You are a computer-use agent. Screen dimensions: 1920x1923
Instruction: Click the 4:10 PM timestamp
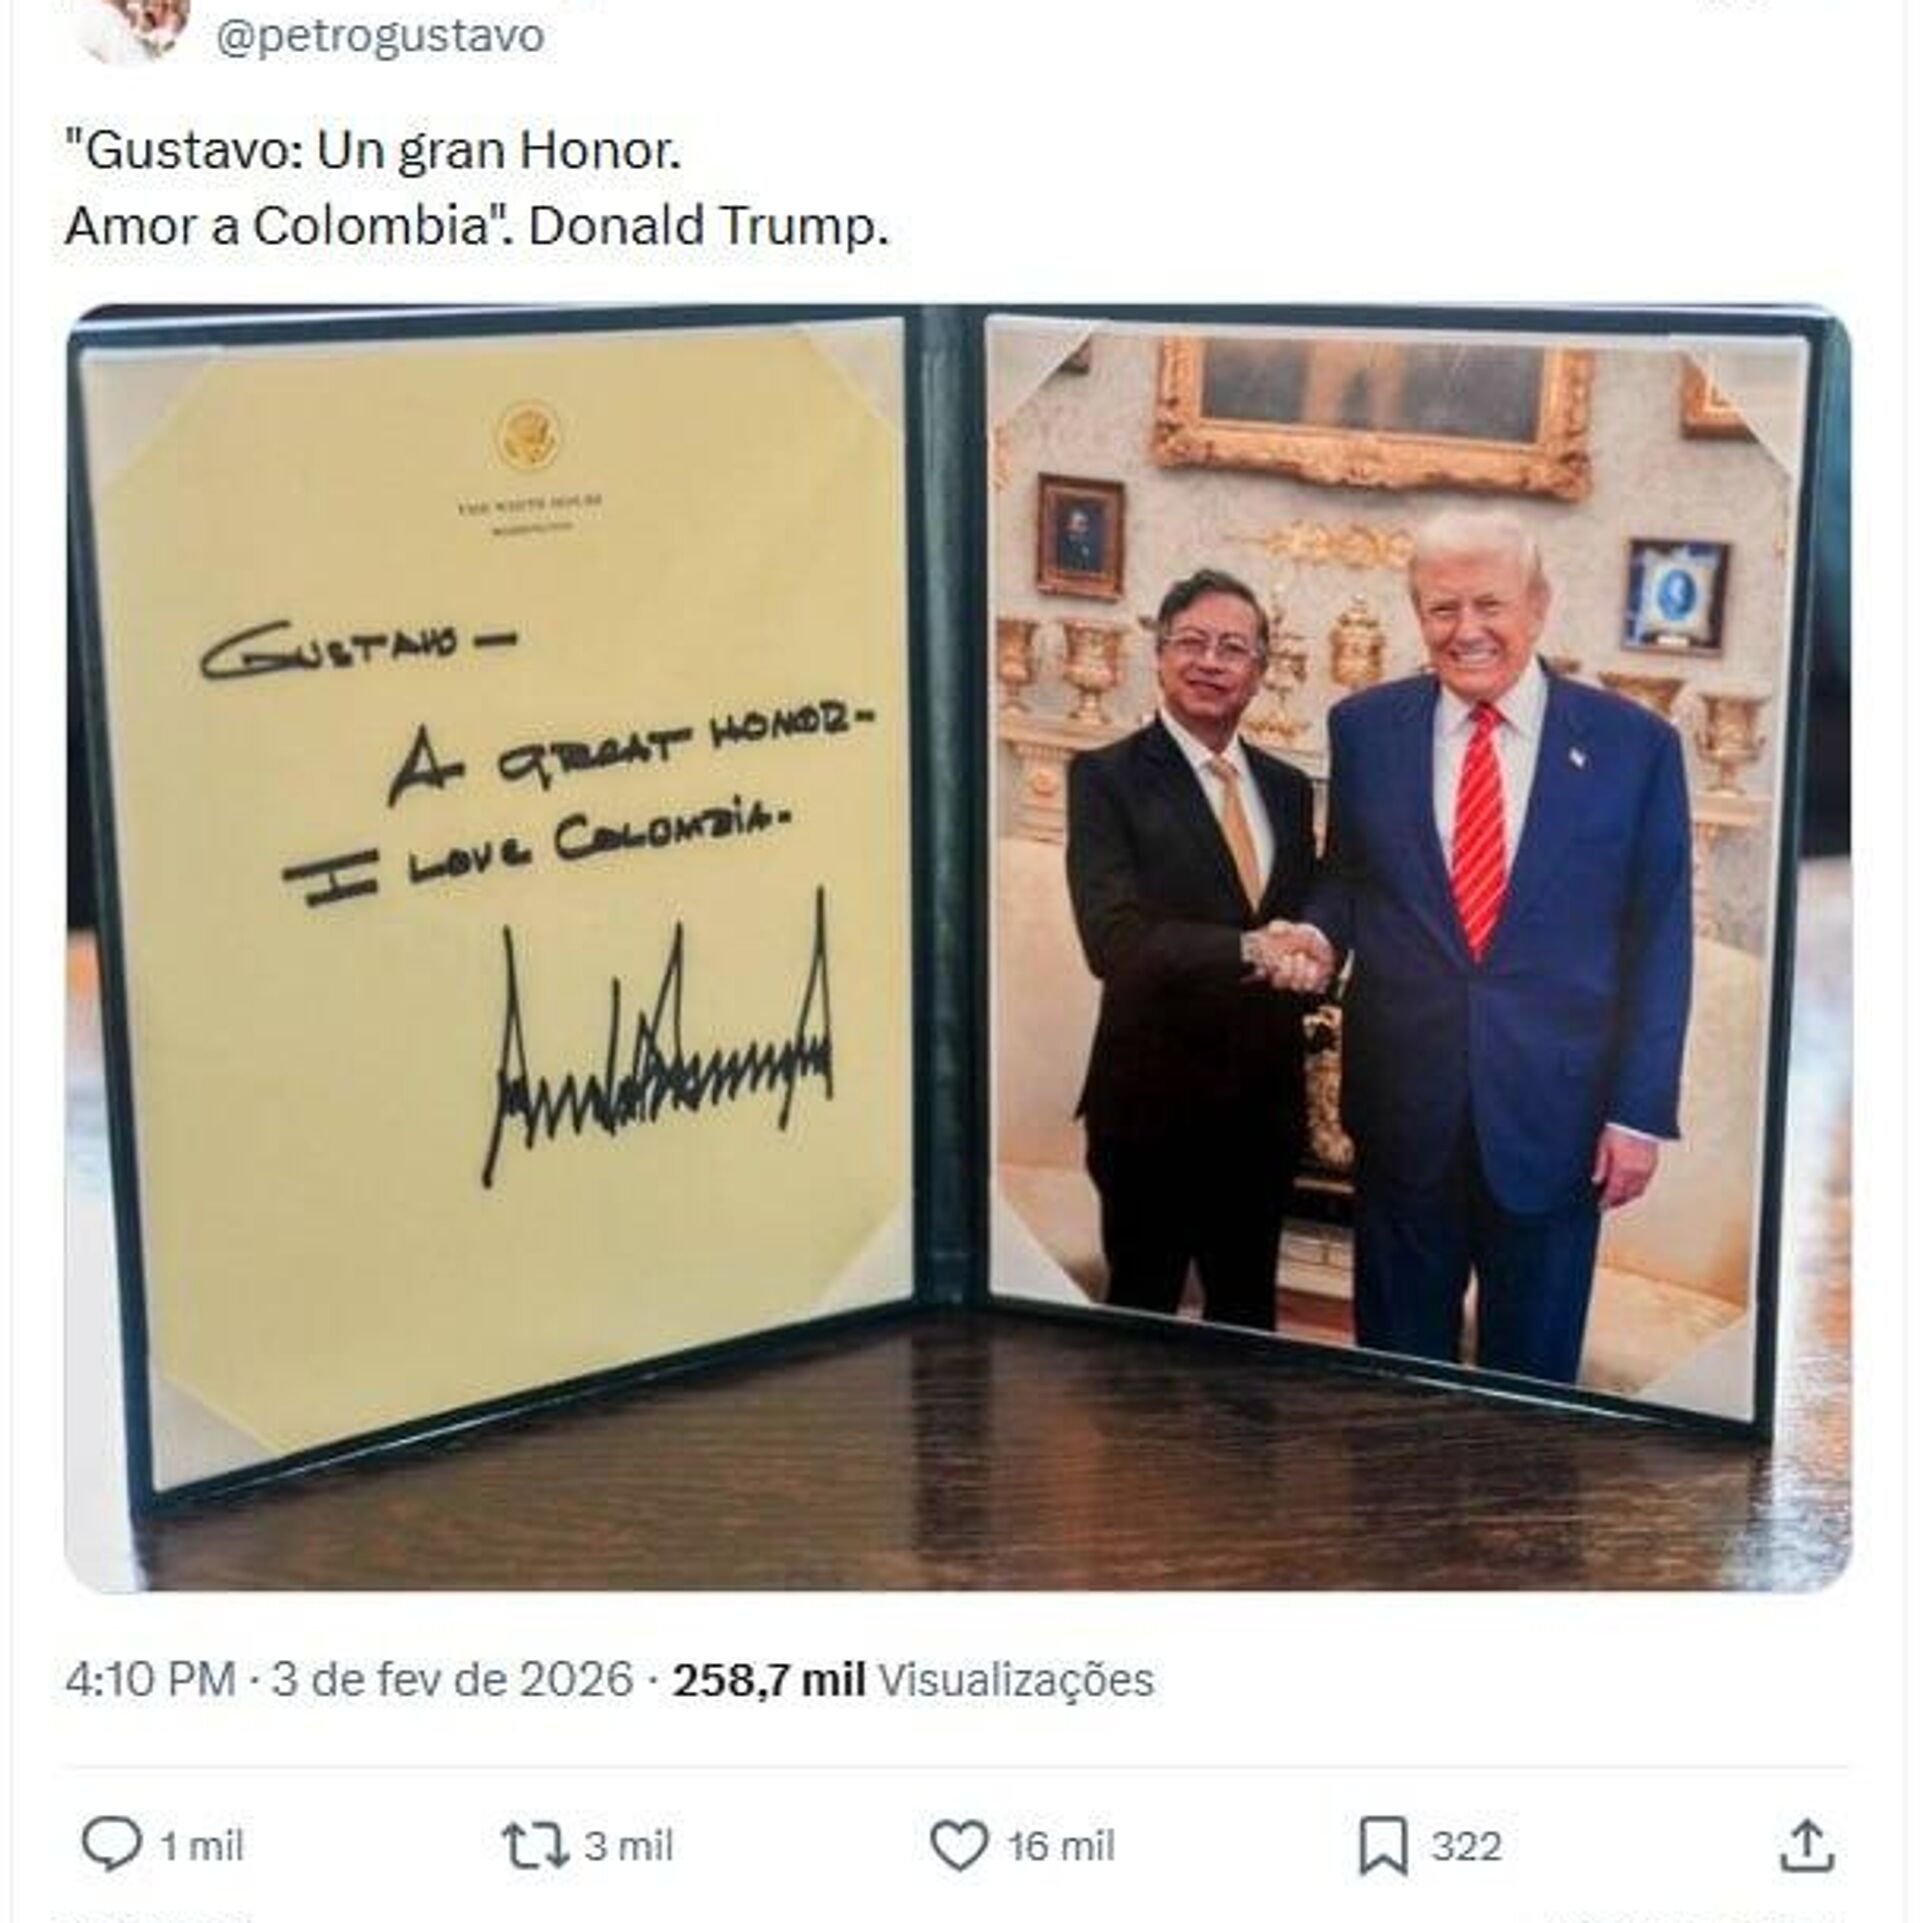click(150, 1679)
